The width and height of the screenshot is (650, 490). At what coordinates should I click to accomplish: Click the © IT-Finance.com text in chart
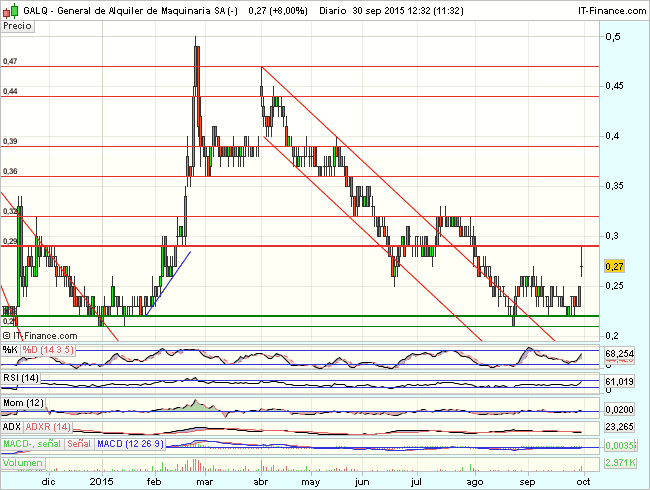[40, 335]
